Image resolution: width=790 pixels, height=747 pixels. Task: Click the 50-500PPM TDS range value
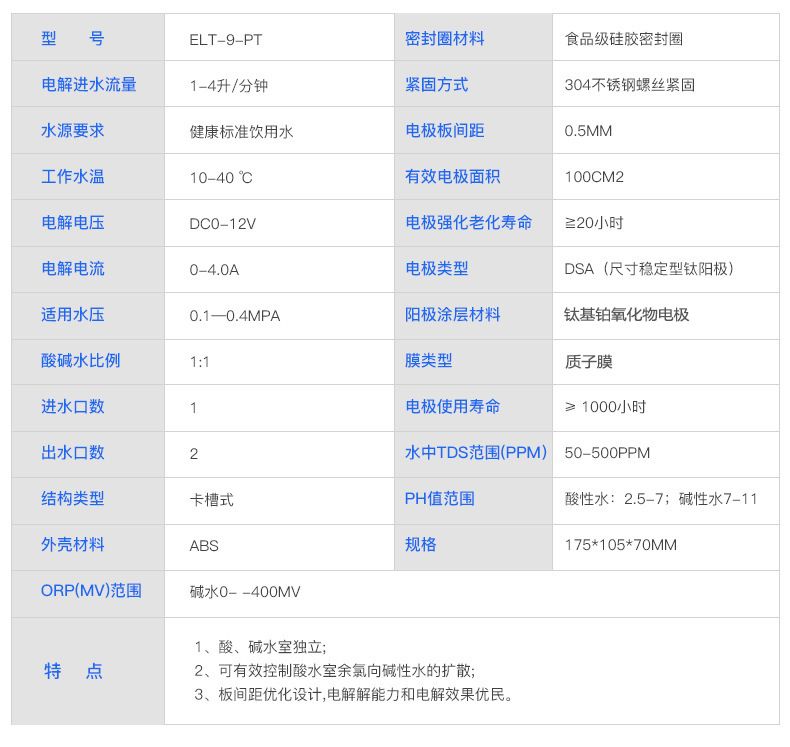[x=607, y=453]
